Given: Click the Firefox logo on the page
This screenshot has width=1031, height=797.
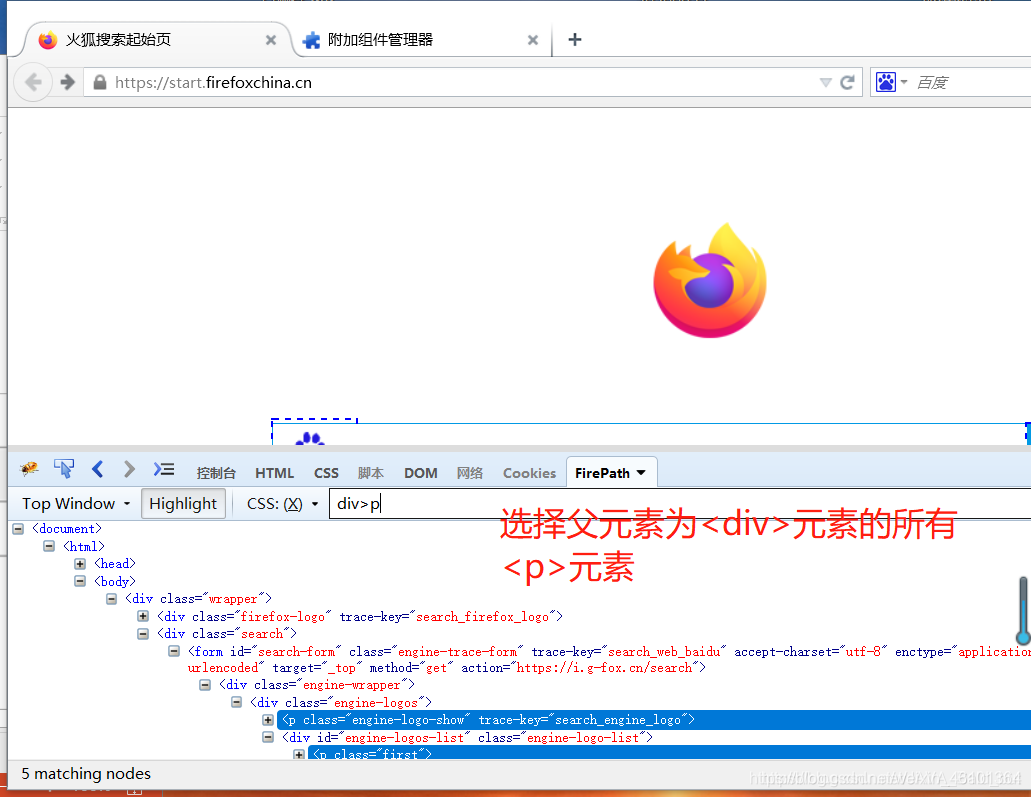Looking at the screenshot, I should click(x=710, y=280).
